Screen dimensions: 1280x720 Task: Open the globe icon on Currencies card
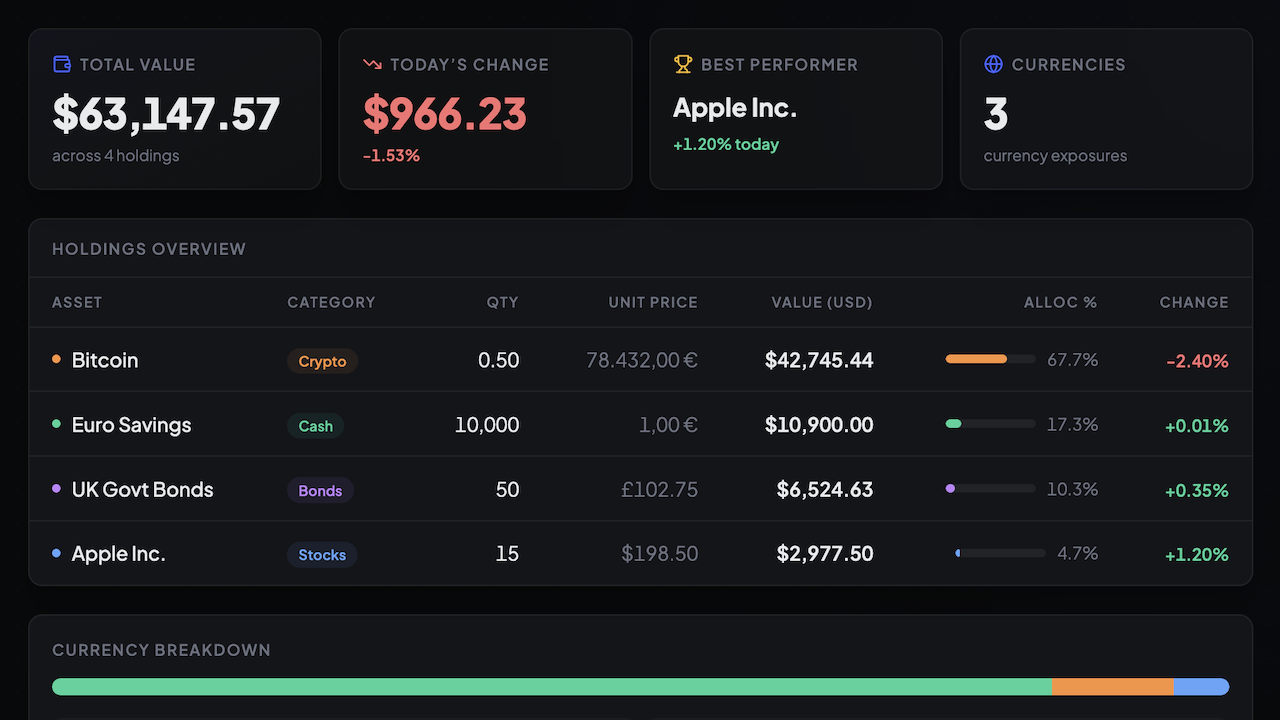coord(993,64)
